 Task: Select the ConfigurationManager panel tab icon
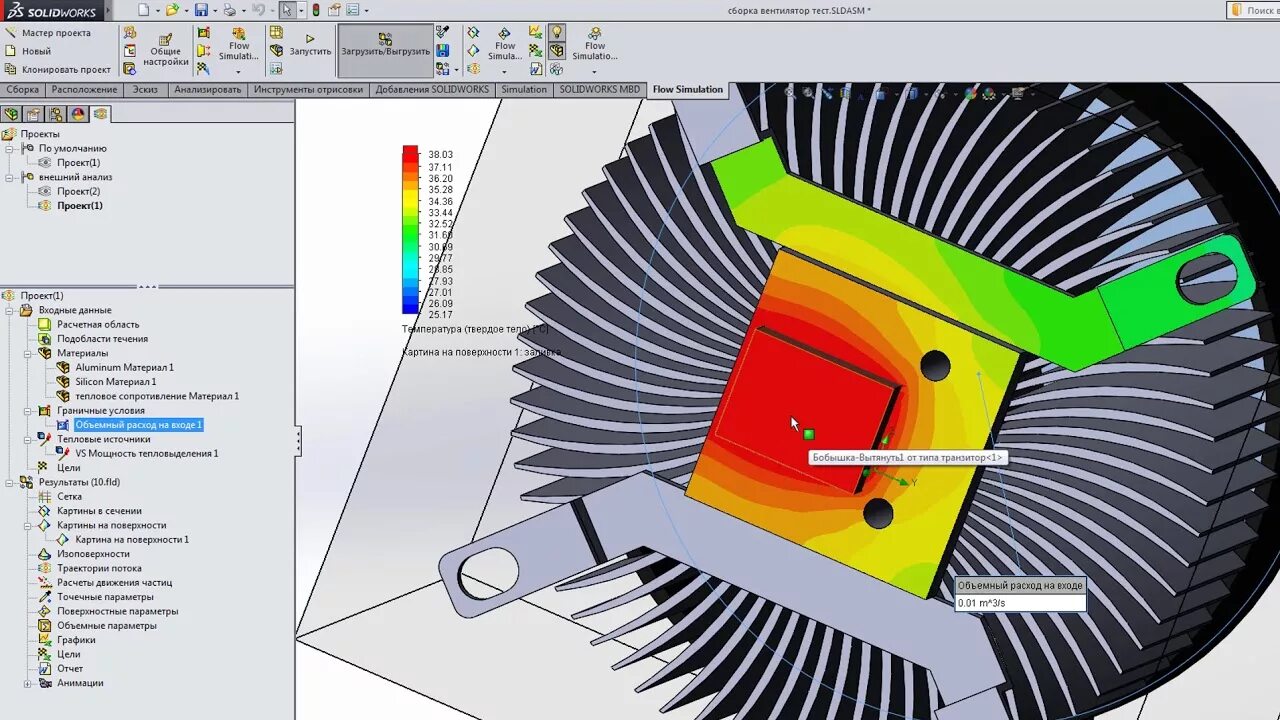click(x=56, y=114)
